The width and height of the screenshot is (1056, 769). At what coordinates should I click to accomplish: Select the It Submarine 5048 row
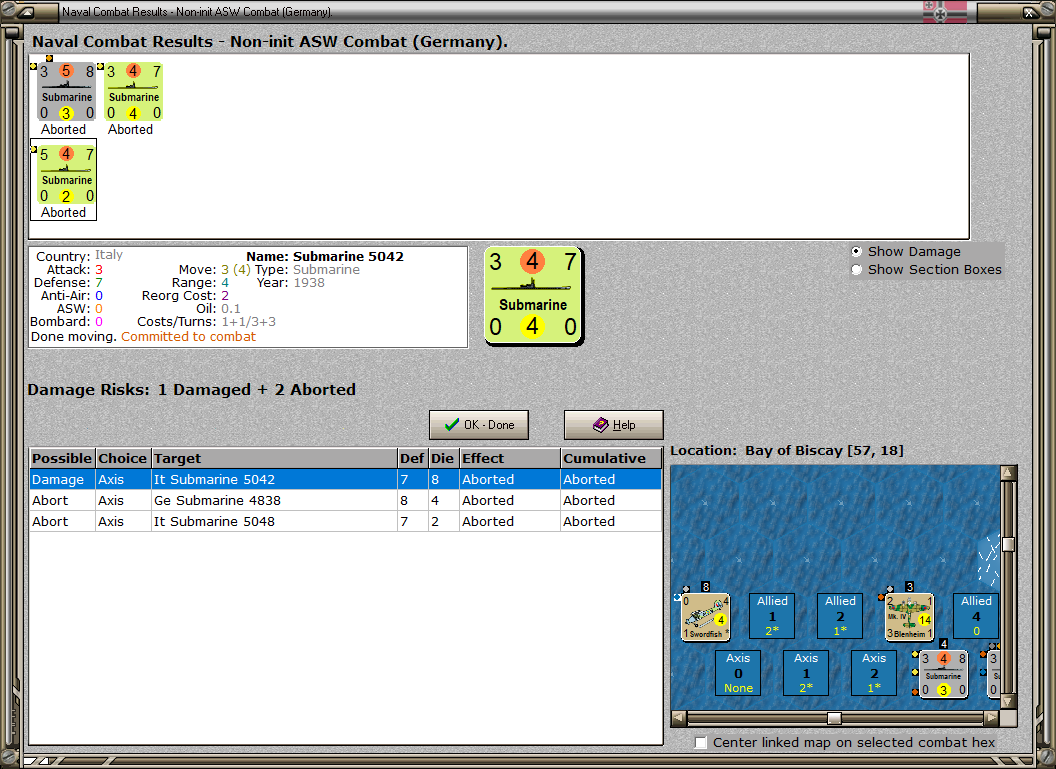(x=345, y=521)
